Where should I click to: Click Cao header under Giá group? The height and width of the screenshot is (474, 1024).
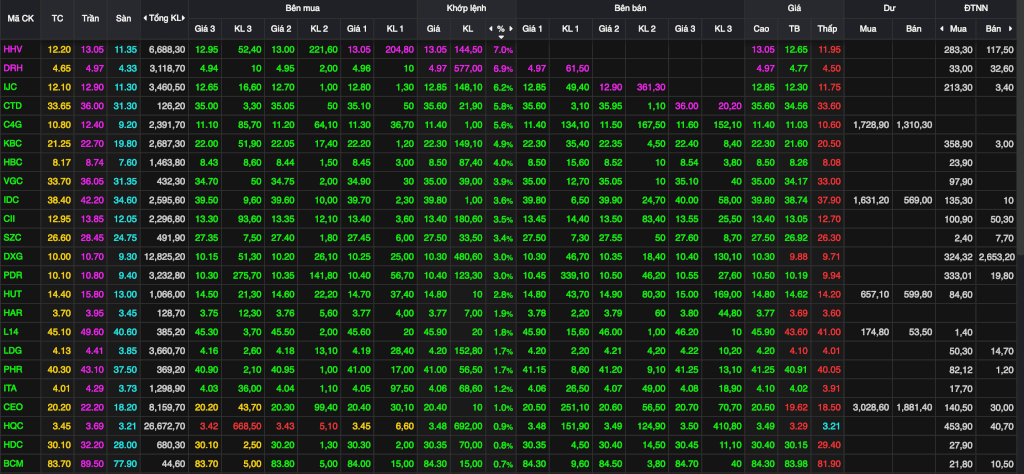[761, 29]
